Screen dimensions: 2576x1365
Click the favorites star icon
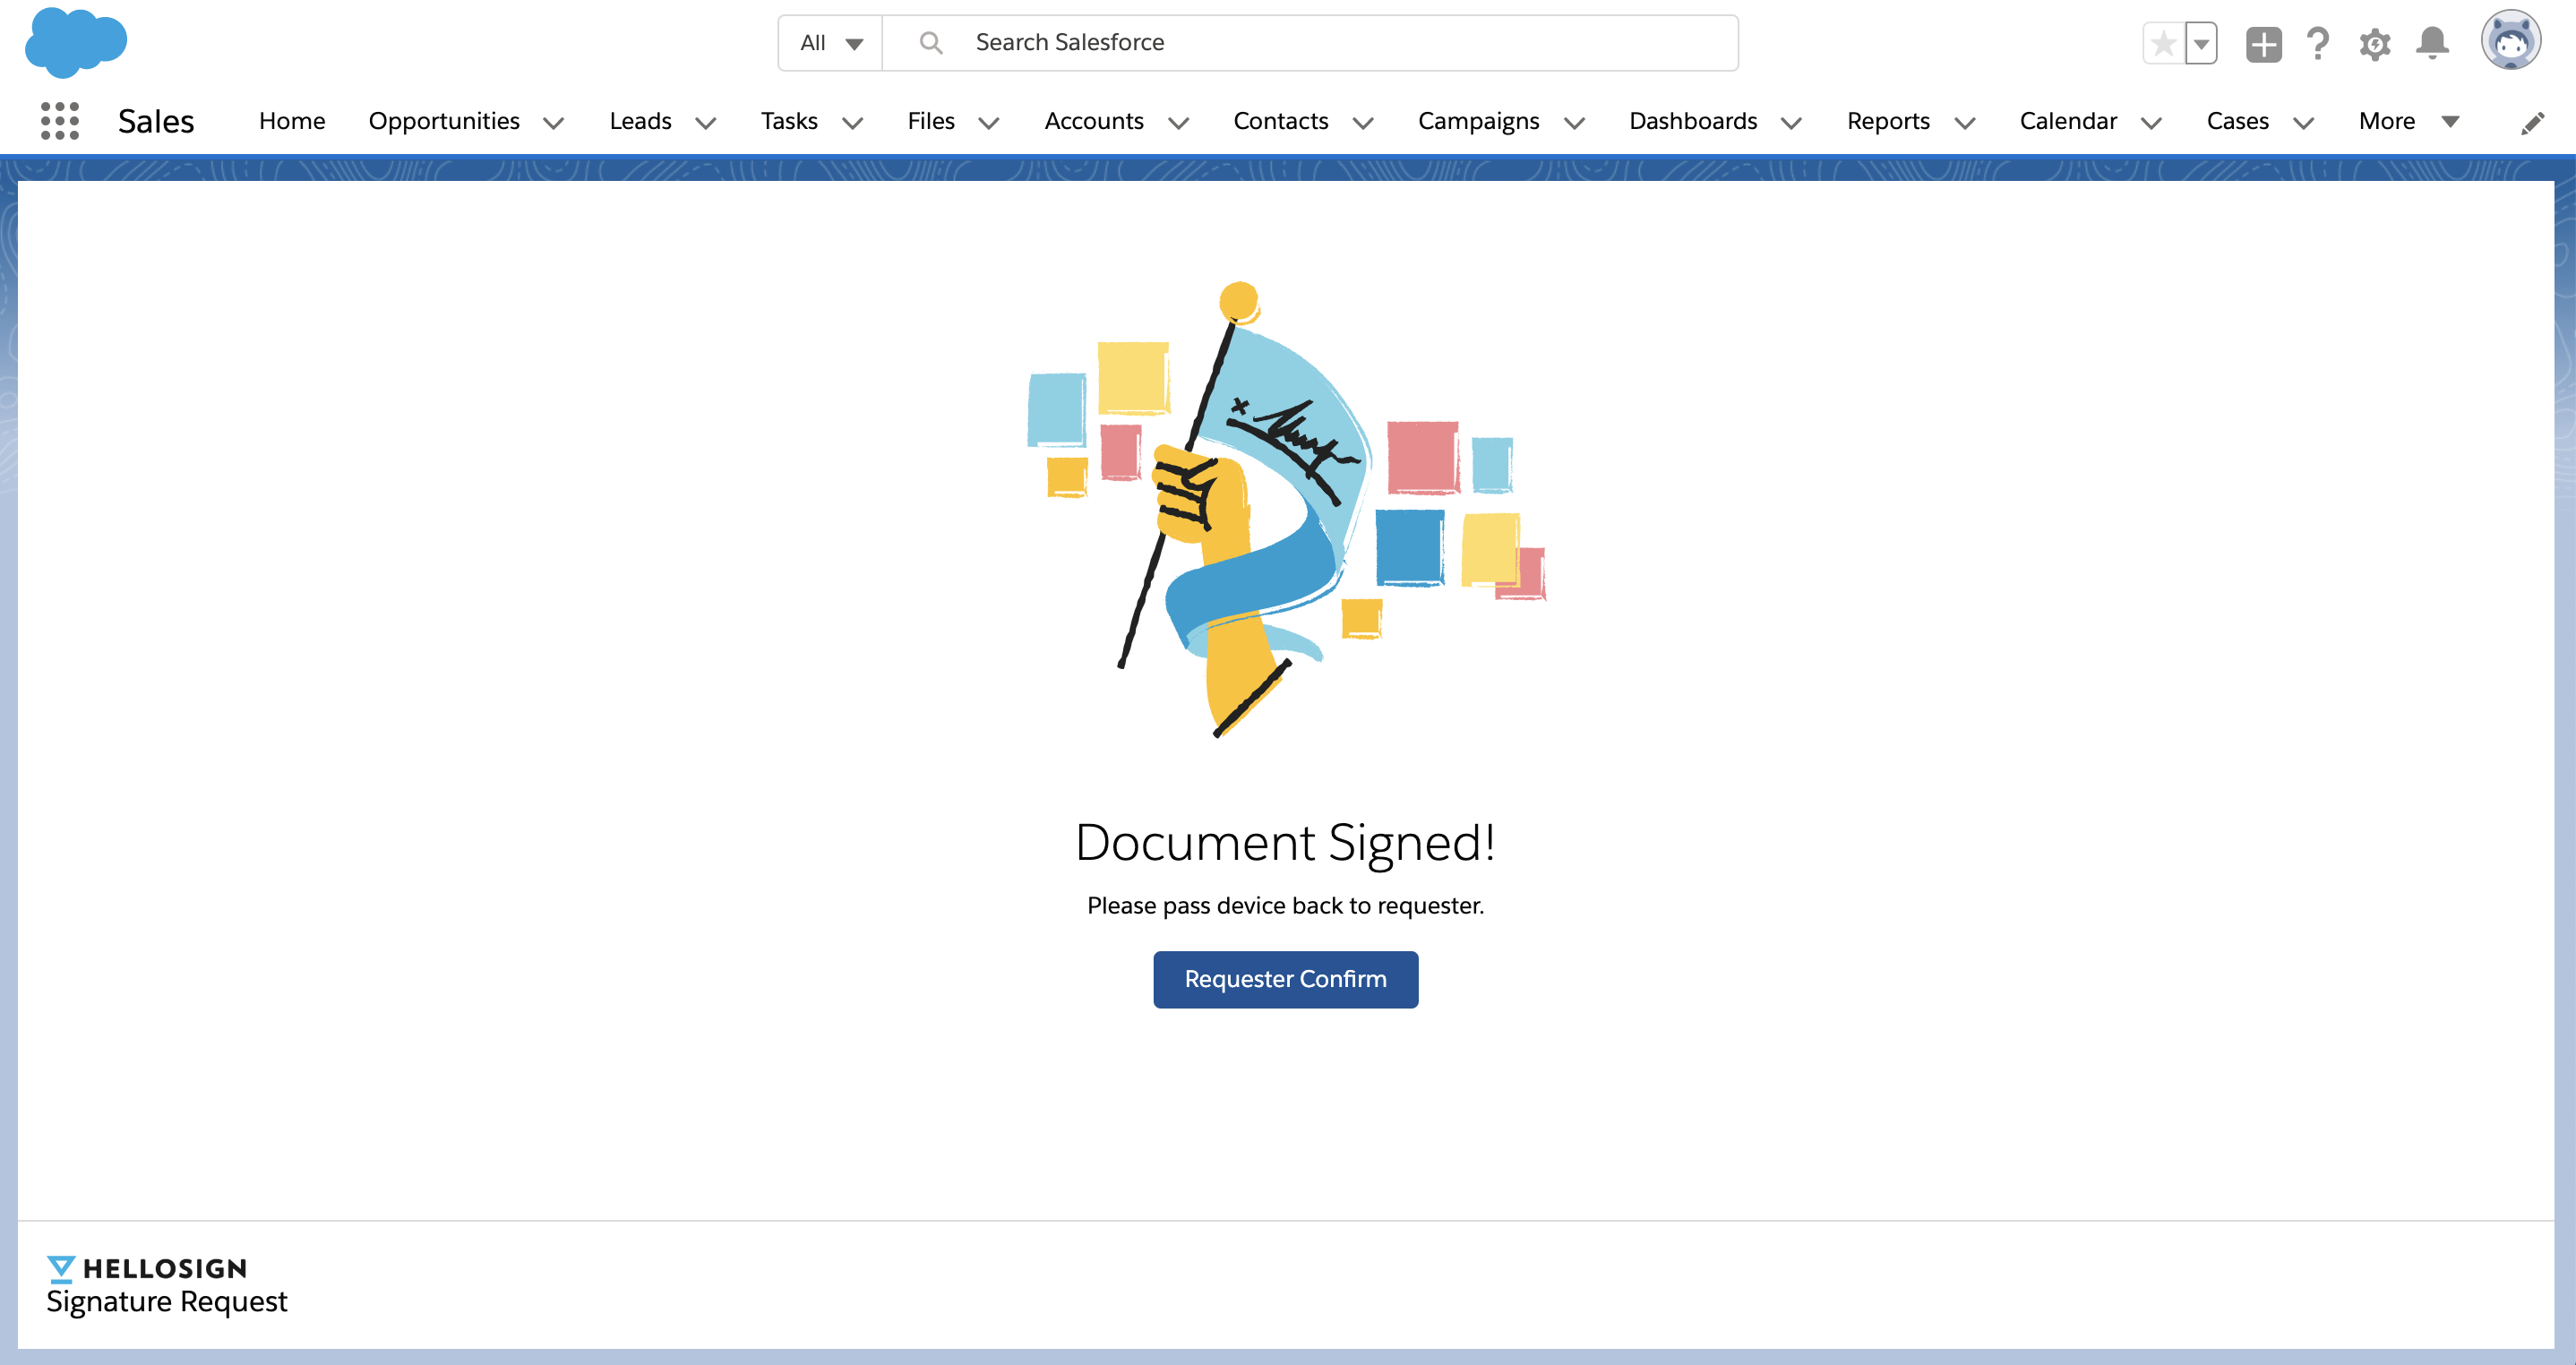tap(2163, 43)
